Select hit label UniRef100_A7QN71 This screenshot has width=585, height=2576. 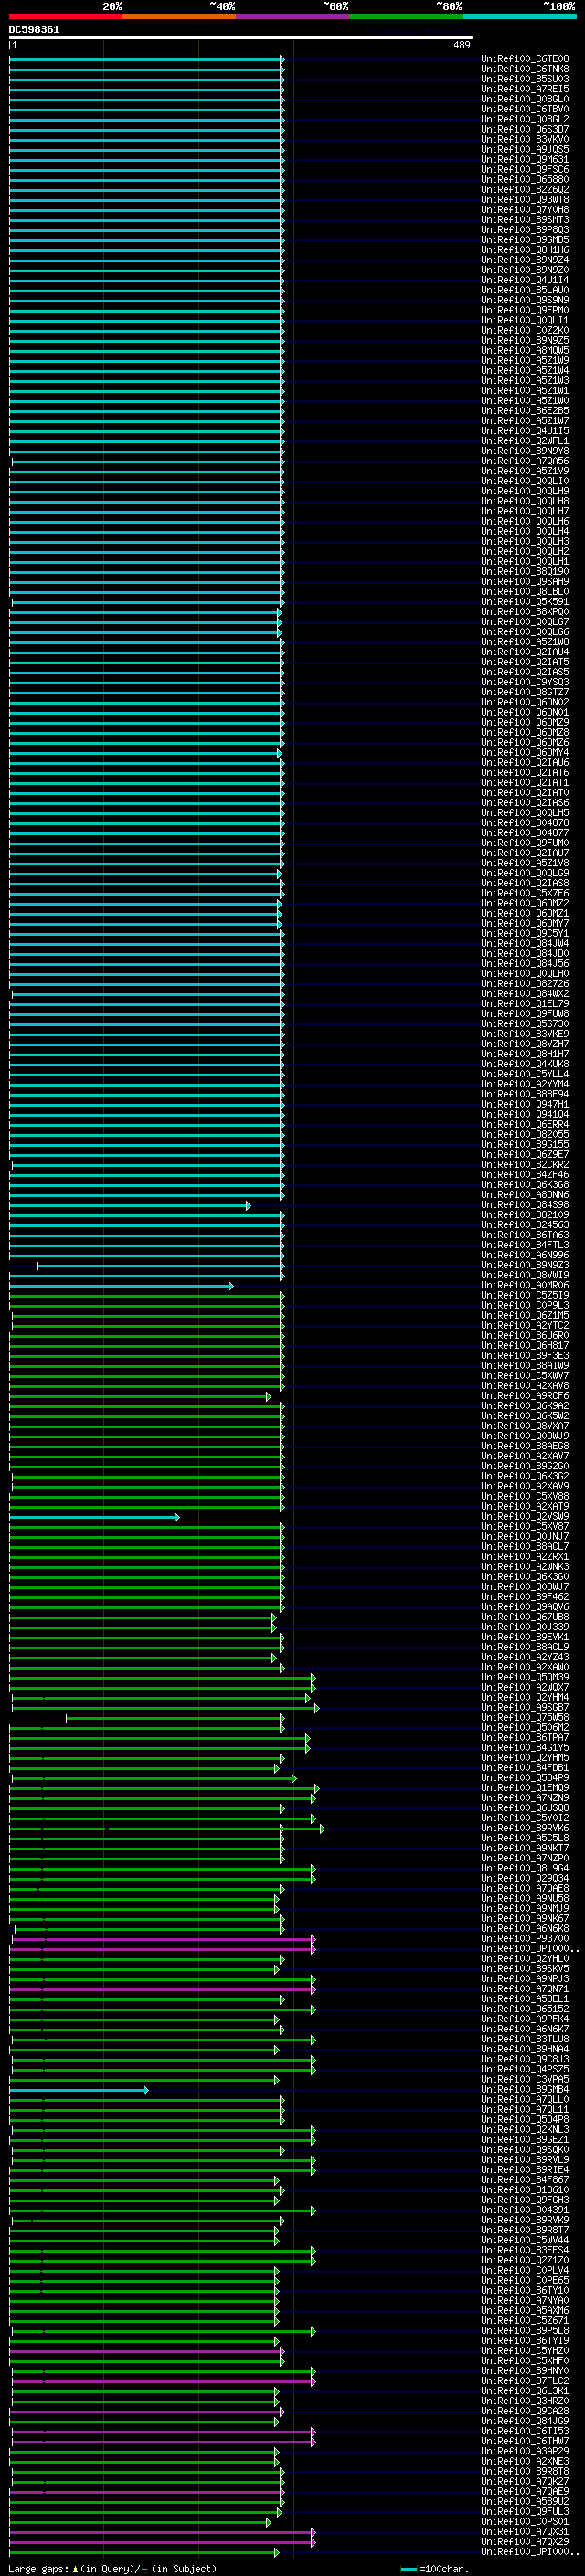pos(525,1989)
